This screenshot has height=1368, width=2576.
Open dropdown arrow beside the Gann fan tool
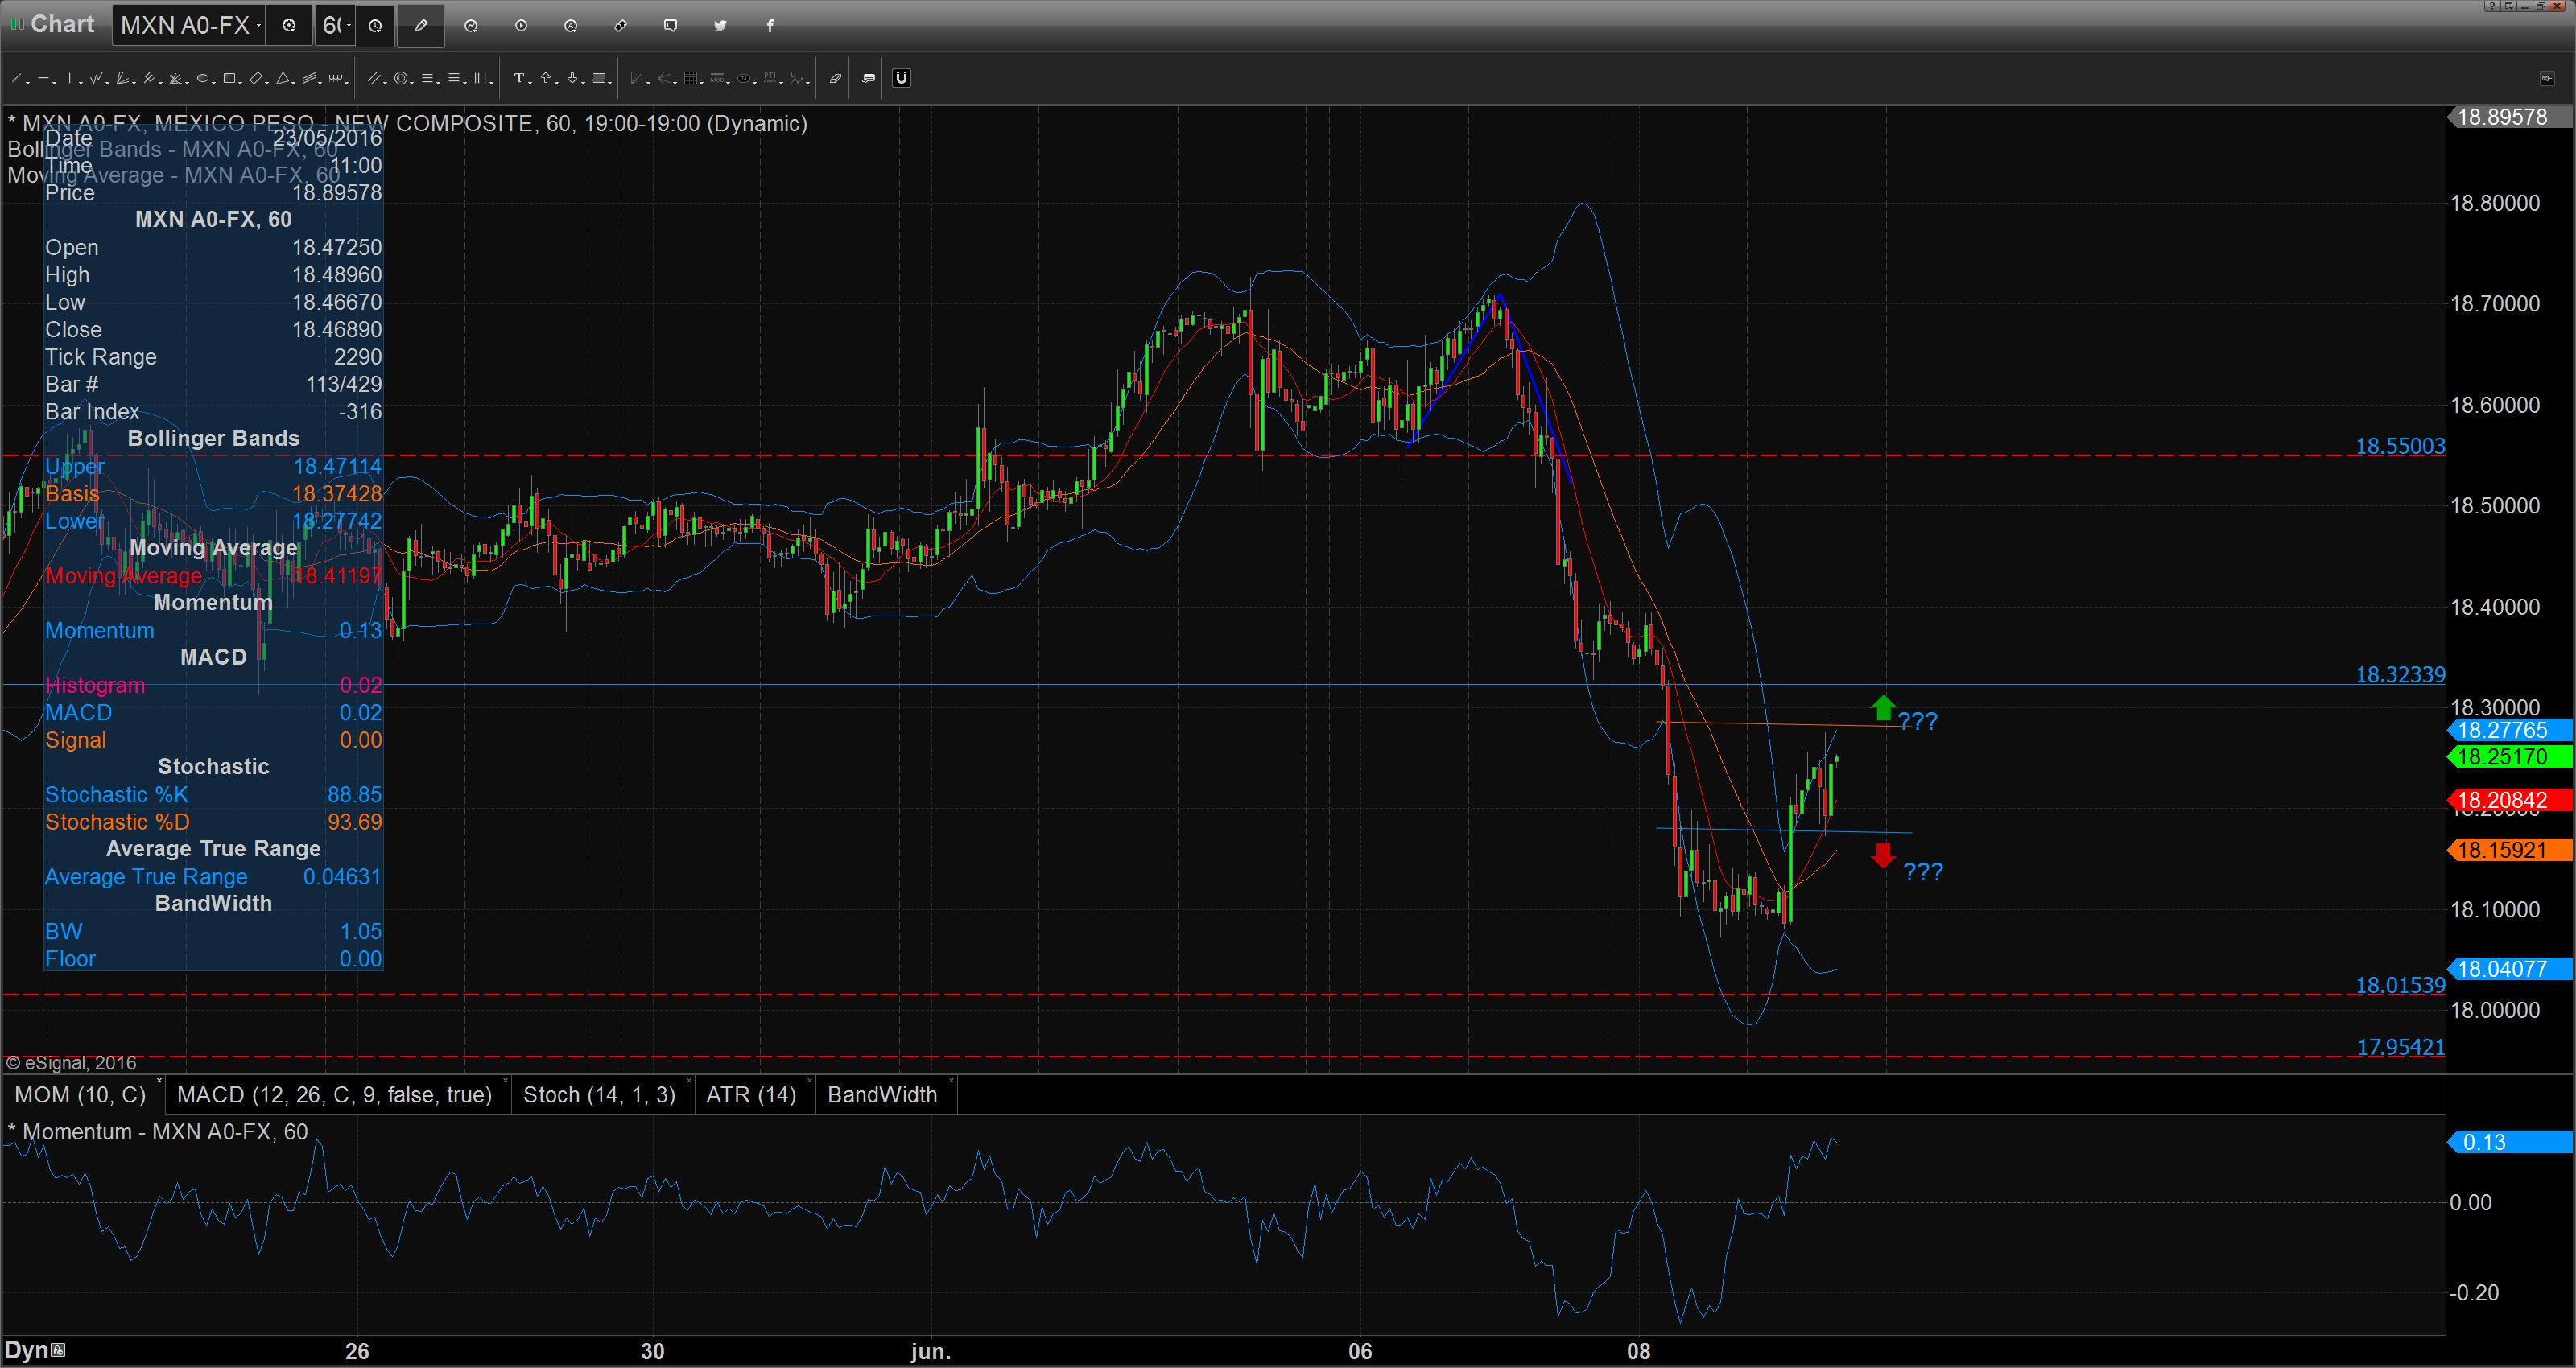coord(187,82)
